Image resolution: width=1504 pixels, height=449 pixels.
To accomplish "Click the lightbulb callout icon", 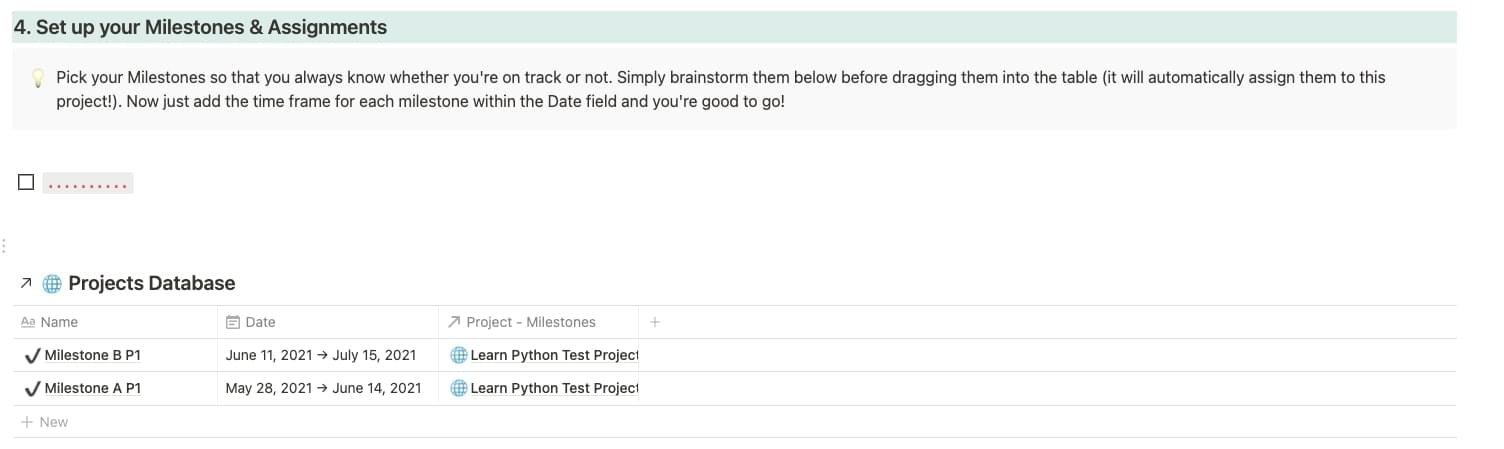I will point(38,78).
